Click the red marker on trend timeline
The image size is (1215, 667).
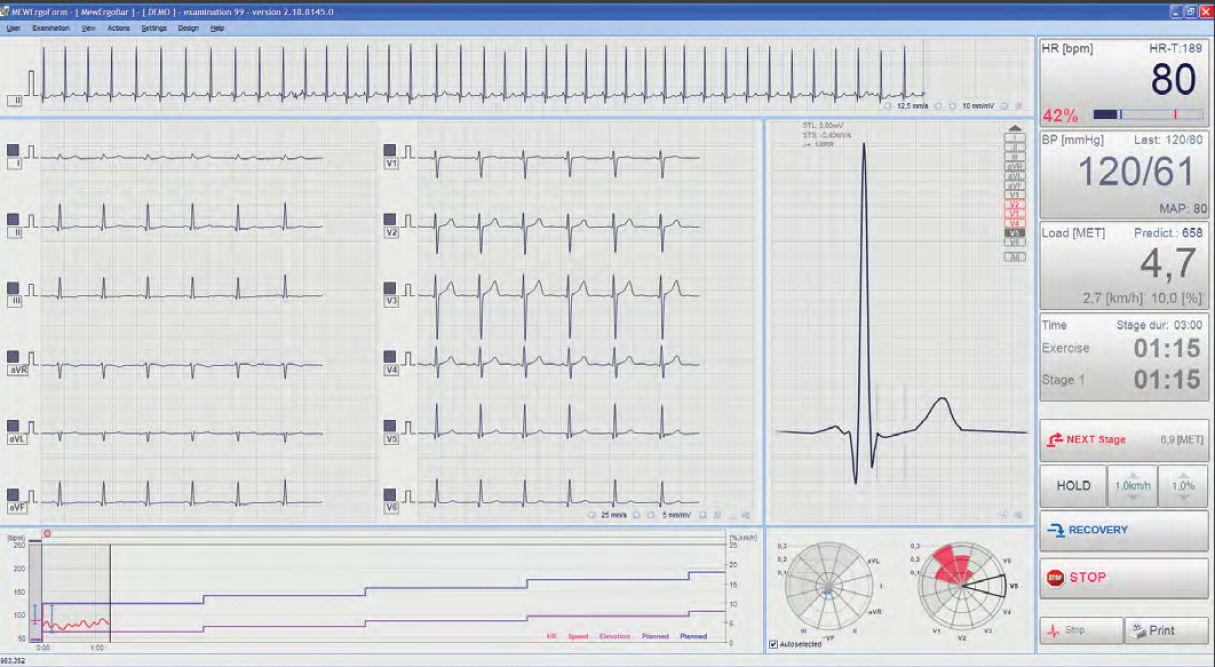tap(47, 534)
